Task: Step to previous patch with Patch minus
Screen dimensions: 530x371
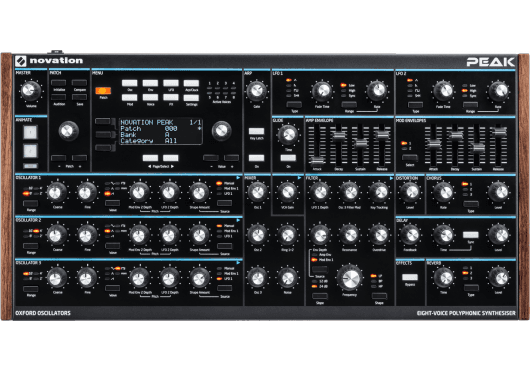Action: point(58,158)
